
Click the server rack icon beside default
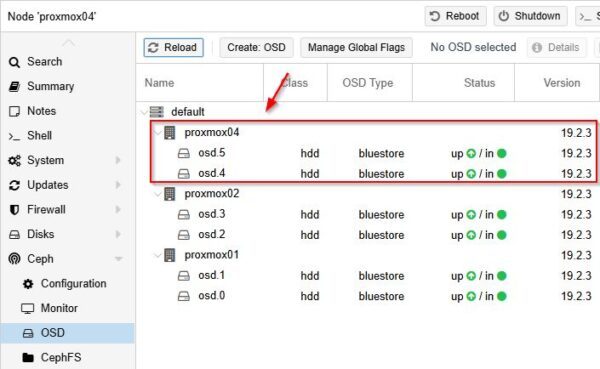tap(157, 112)
